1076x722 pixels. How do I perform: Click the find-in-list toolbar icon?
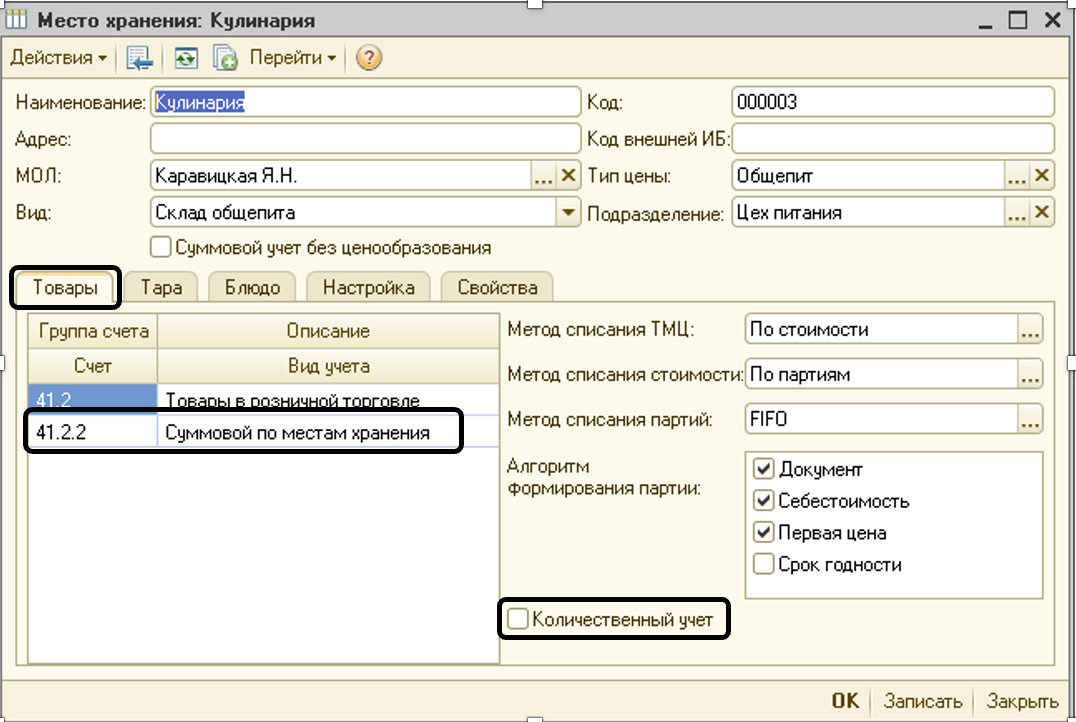pos(139,59)
